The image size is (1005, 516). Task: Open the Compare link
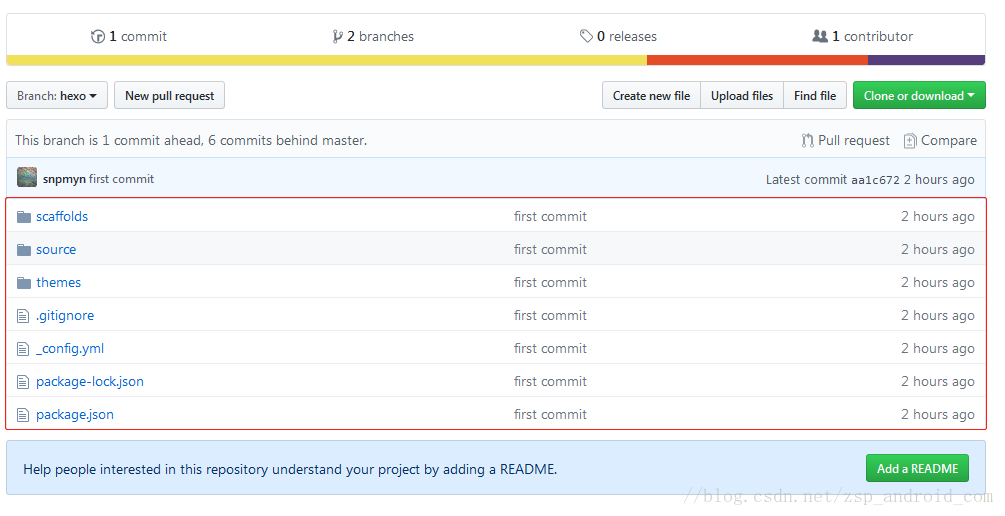pos(940,140)
